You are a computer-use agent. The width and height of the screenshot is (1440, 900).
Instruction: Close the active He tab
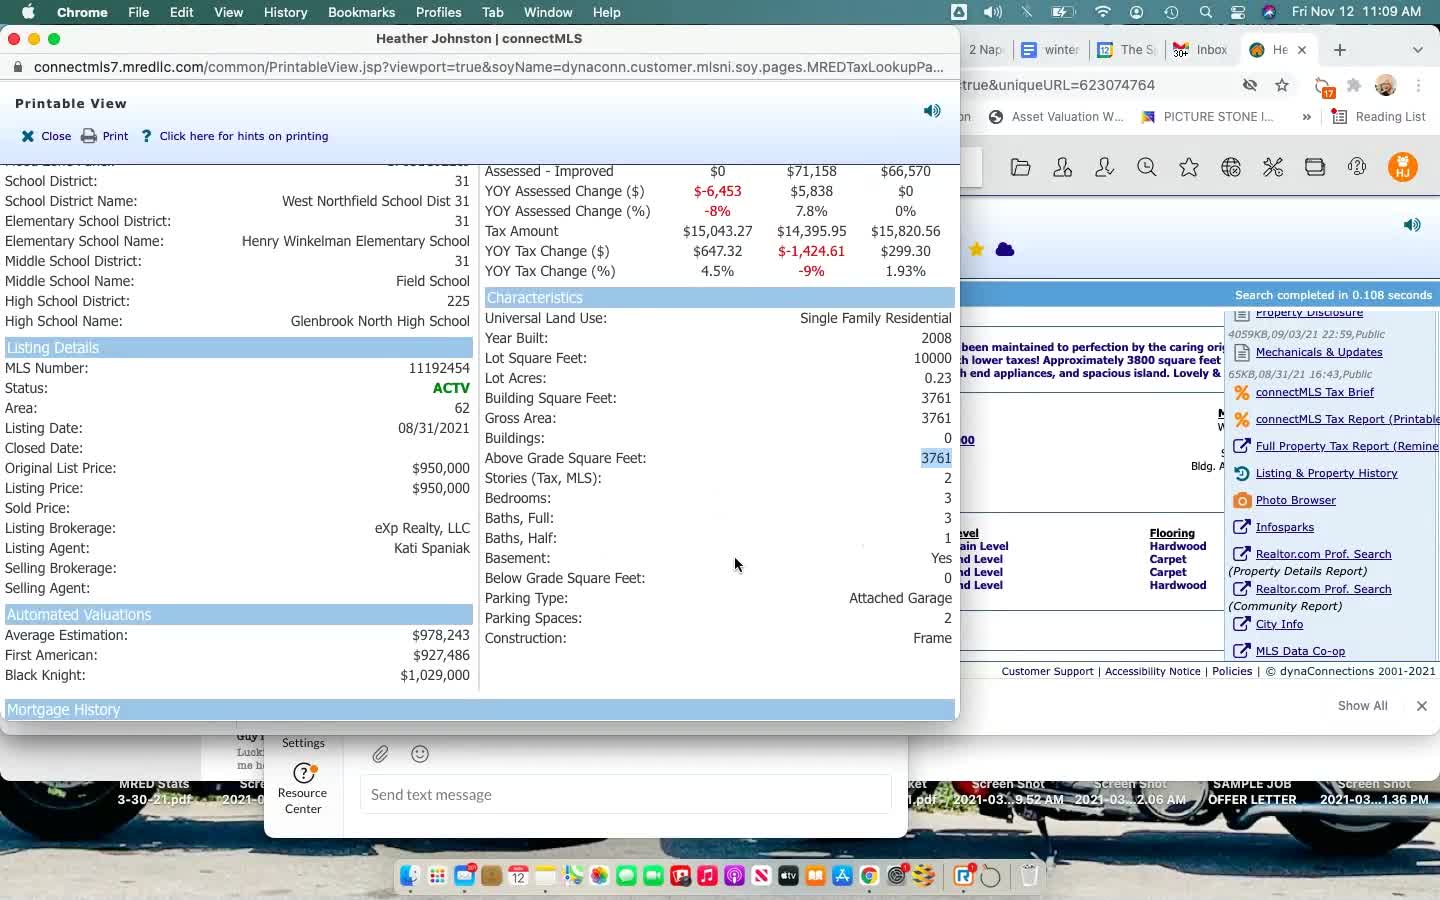point(1302,50)
